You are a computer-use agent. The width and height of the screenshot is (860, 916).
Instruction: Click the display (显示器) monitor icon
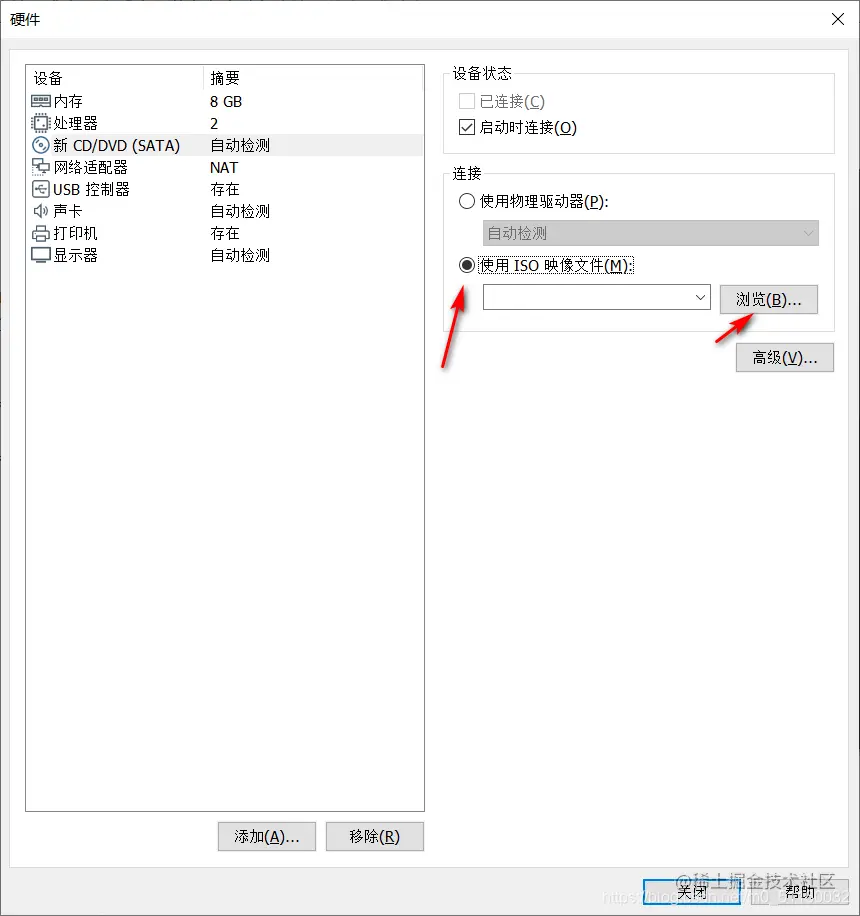click(x=41, y=255)
